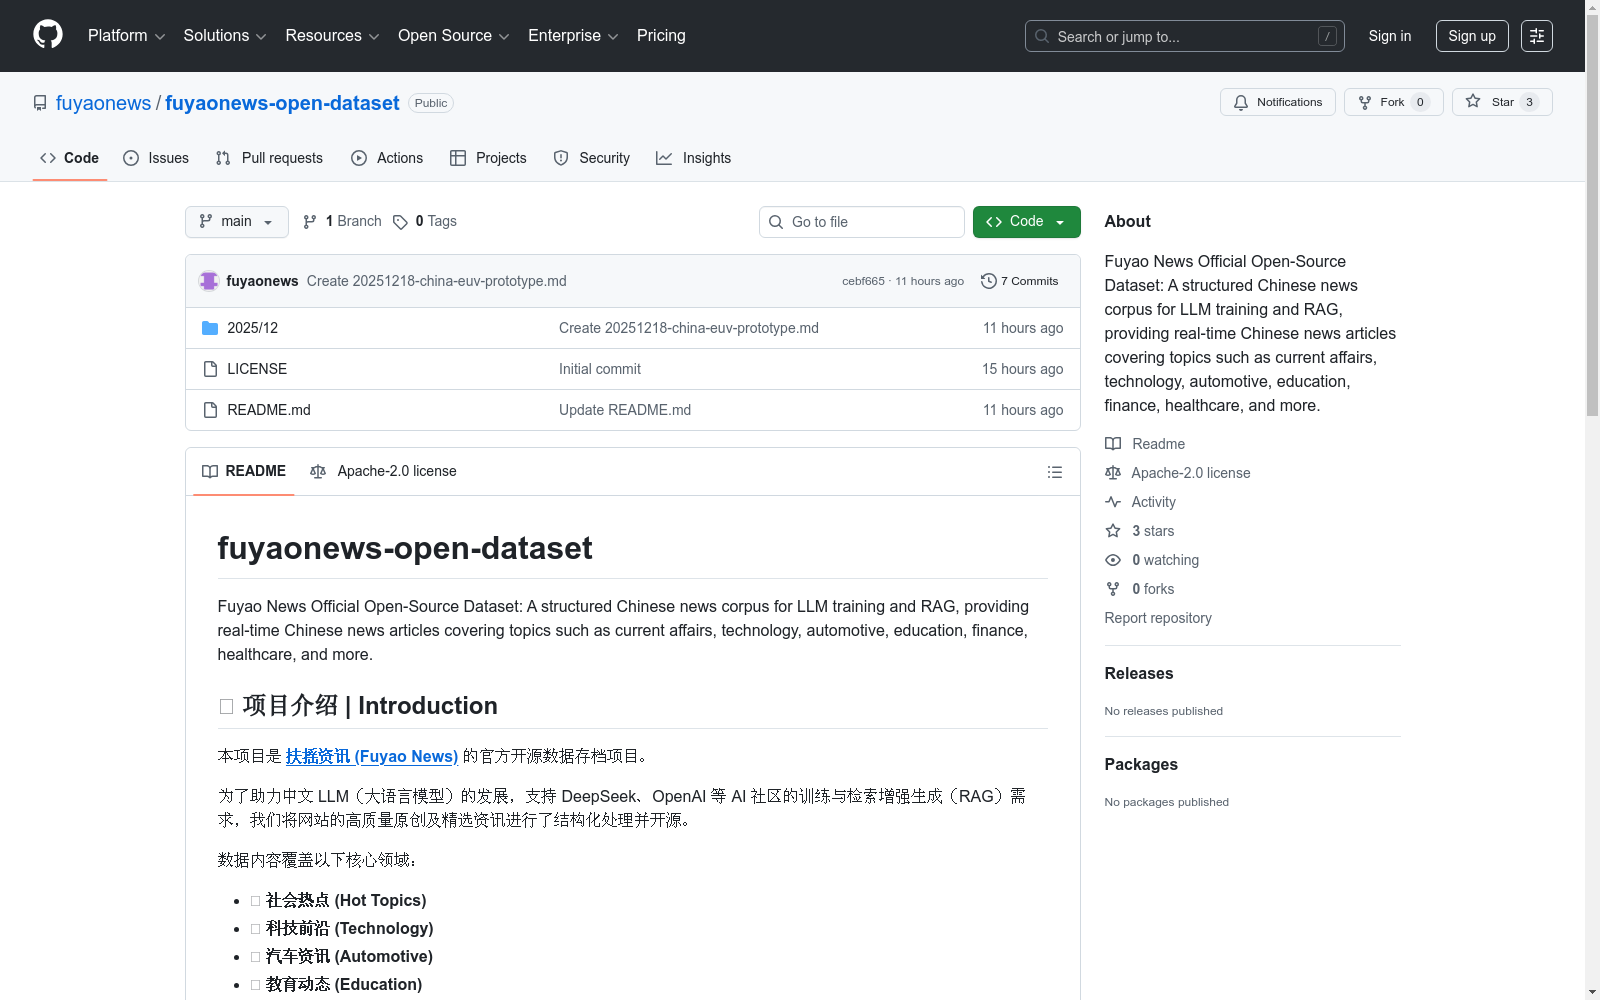The height and width of the screenshot is (1000, 1600).
Task: Click the Sign up button
Action: (x=1472, y=36)
